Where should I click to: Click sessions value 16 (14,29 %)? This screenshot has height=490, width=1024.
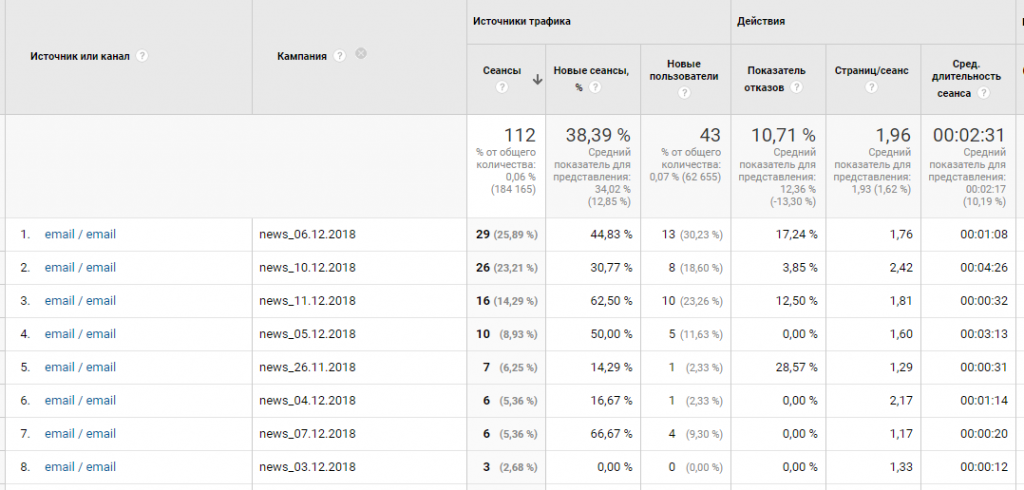pyautogui.click(x=507, y=301)
